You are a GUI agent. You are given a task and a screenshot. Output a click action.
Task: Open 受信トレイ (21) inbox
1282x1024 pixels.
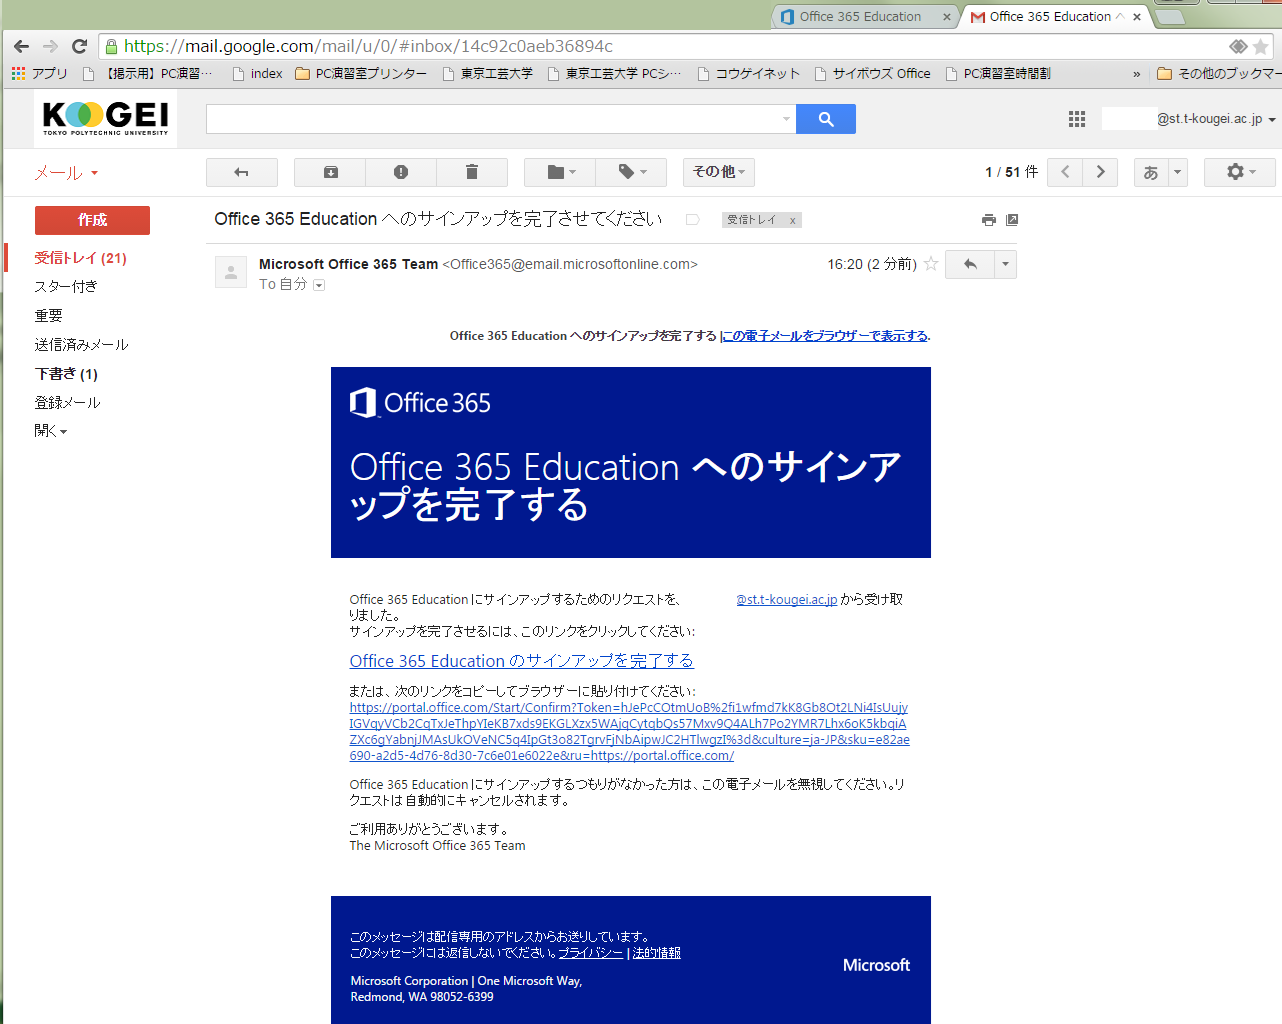pyautogui.click(x=80, y=258)
